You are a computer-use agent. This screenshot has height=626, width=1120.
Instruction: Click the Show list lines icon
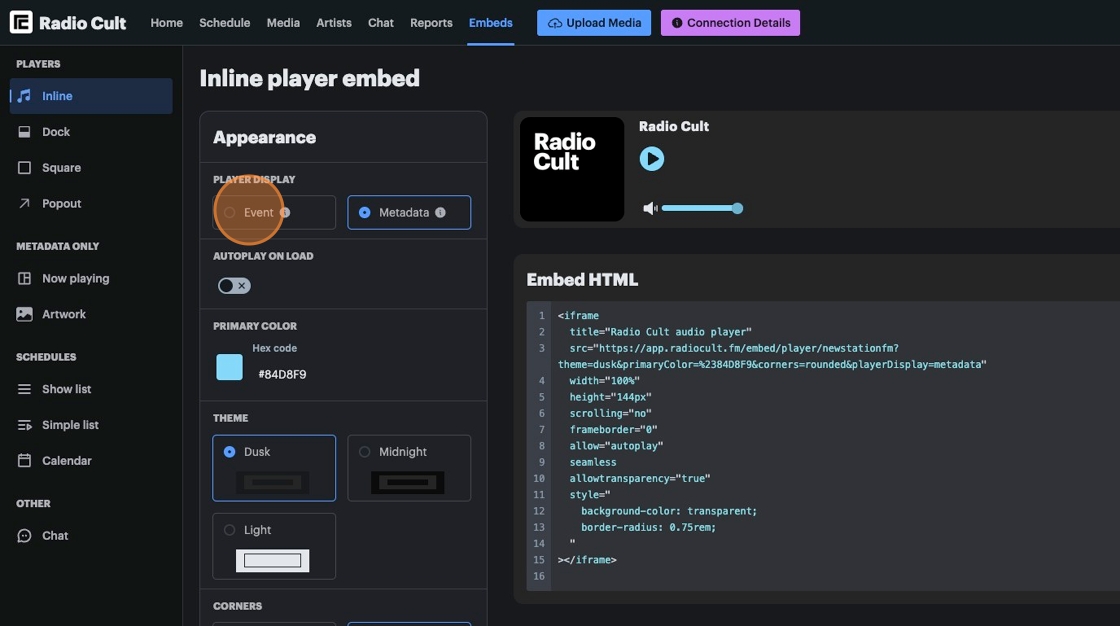24,389
